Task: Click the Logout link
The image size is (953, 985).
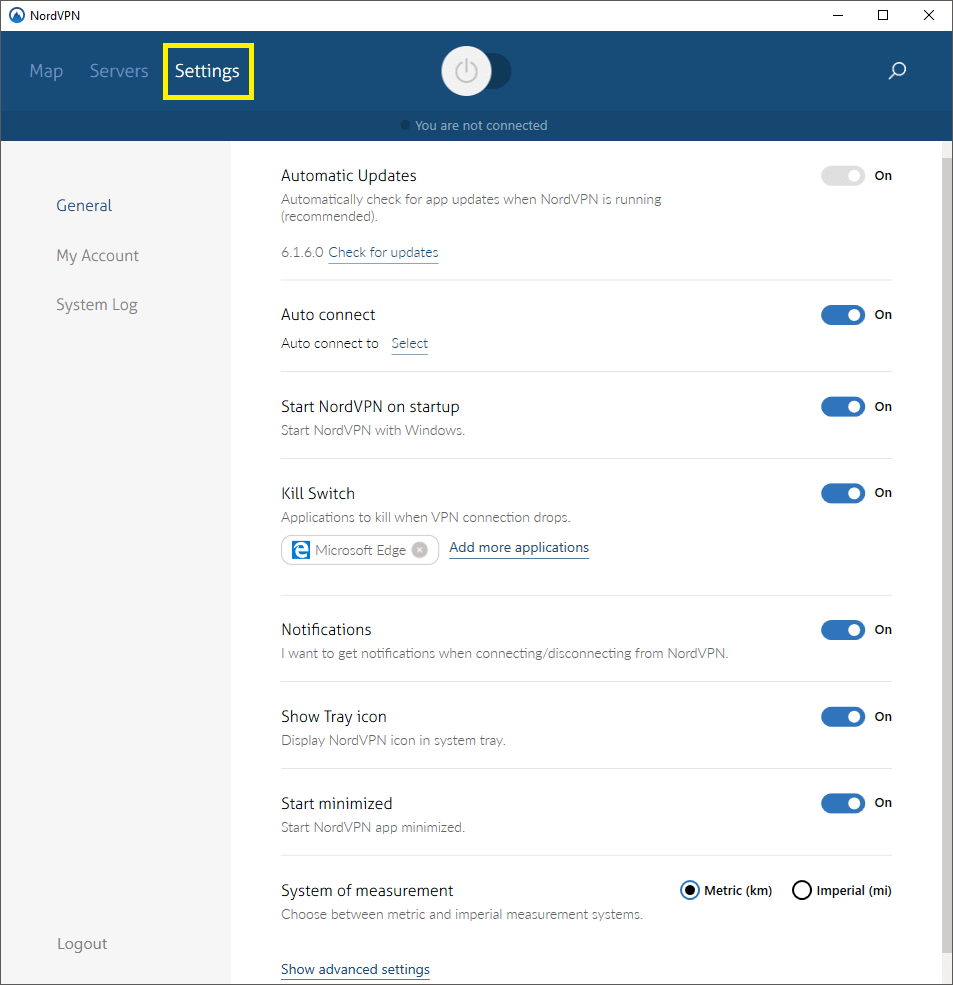Action: (x=82, y=944)
